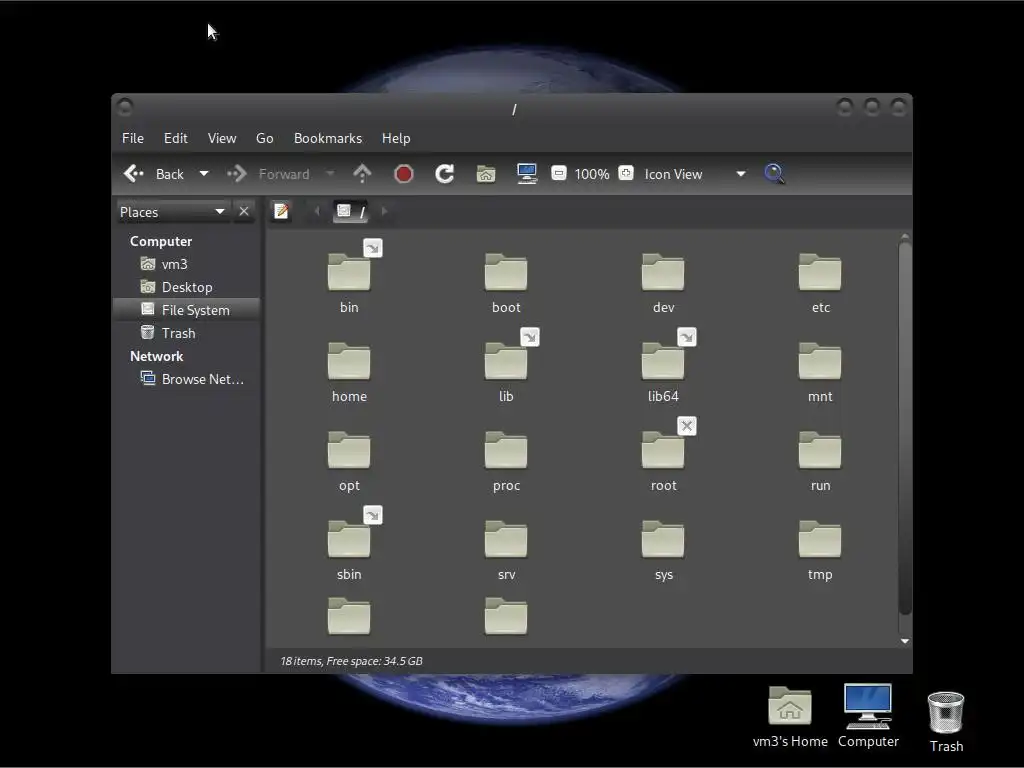
Task: Close the Places sidebar pane
Action: (x=244, y=211)
